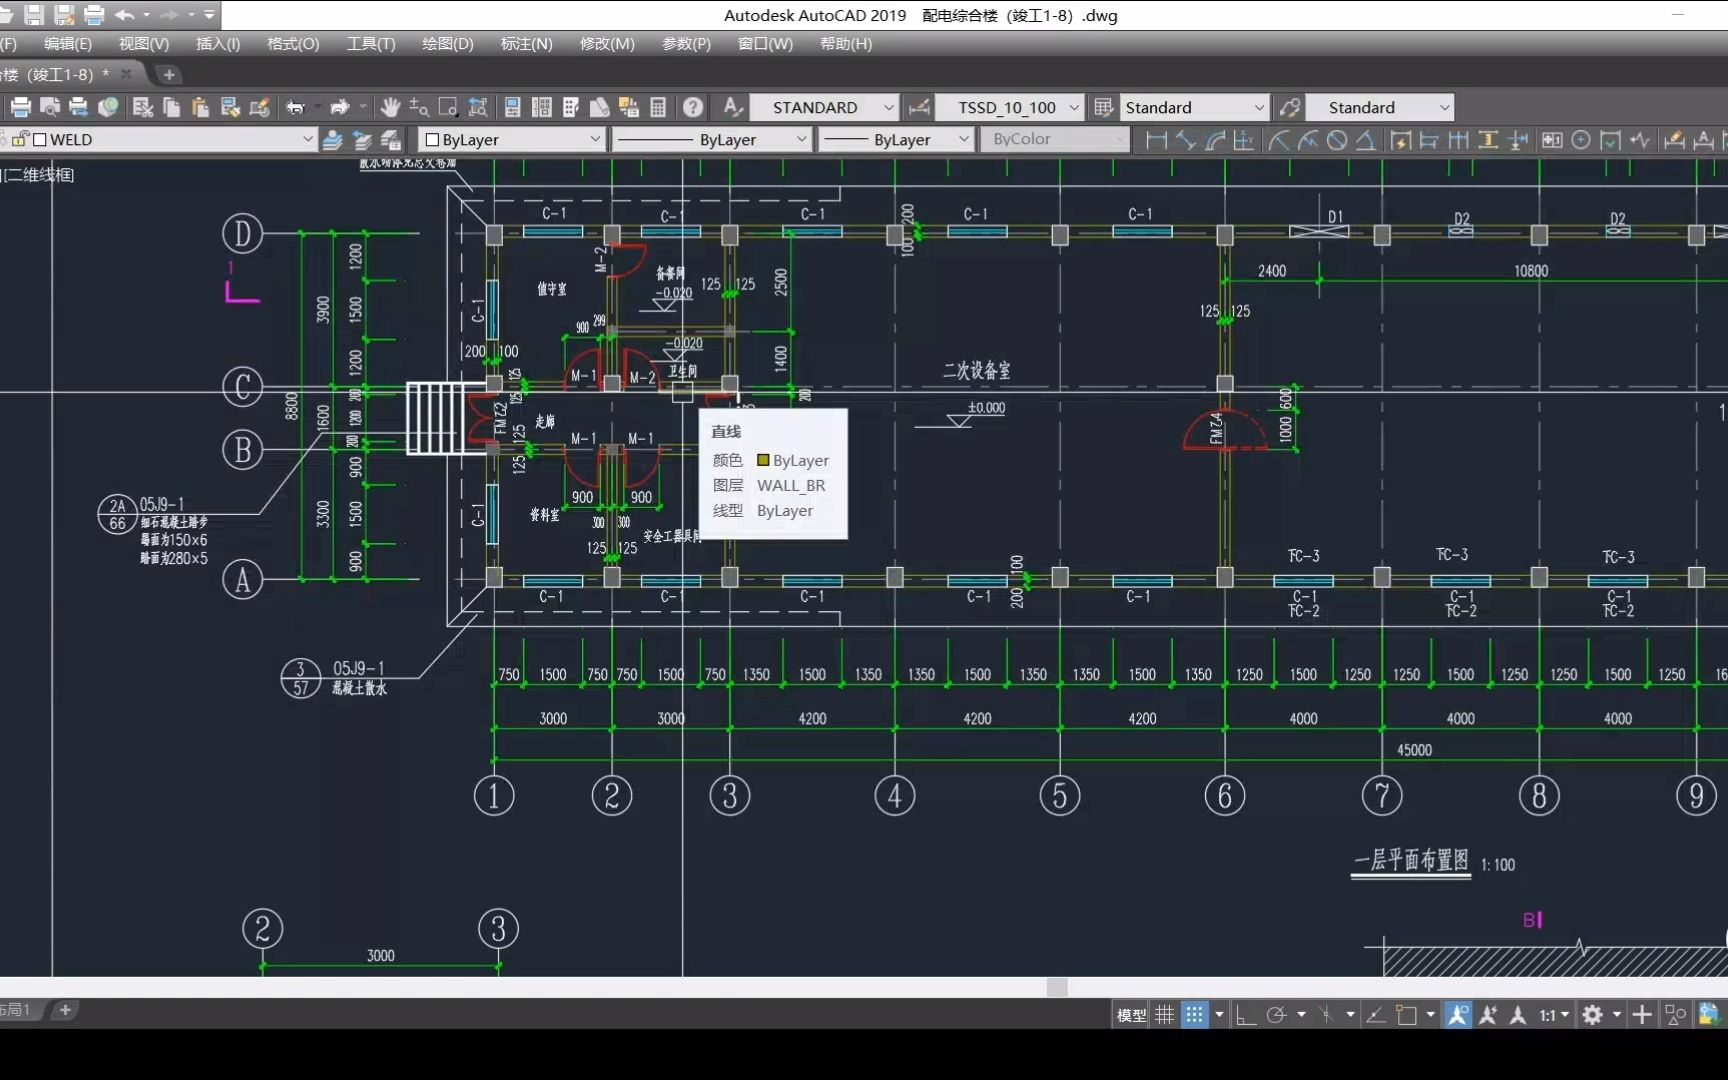Click the ByLayer color square swatch
This screenshot has width=1728, height=1080.
[x=432, y=139]
